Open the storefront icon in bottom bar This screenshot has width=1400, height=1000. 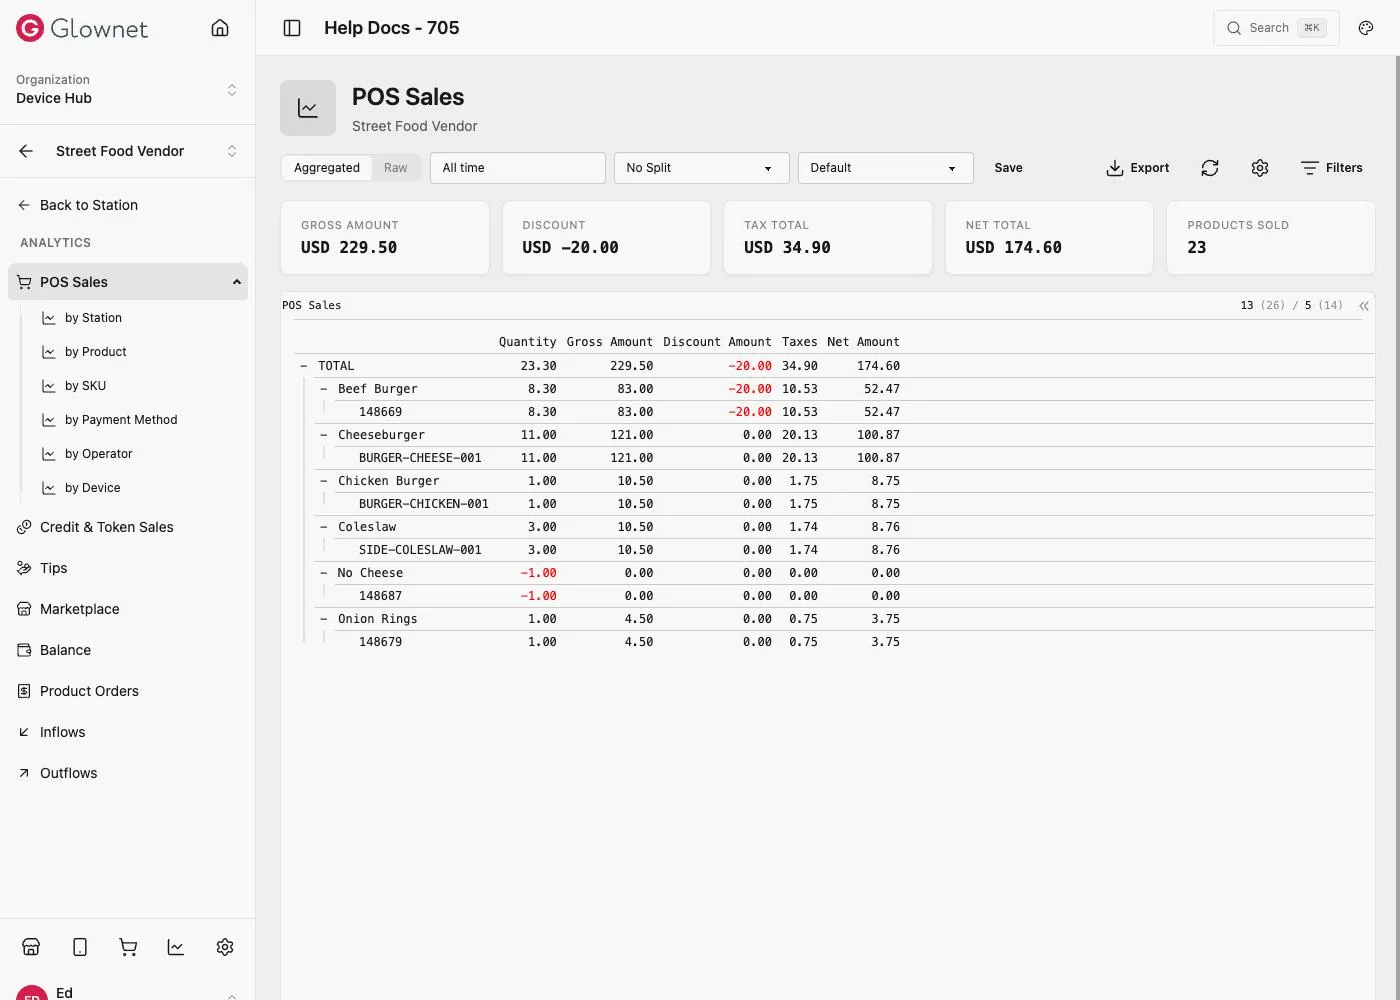tap(31, 947)
